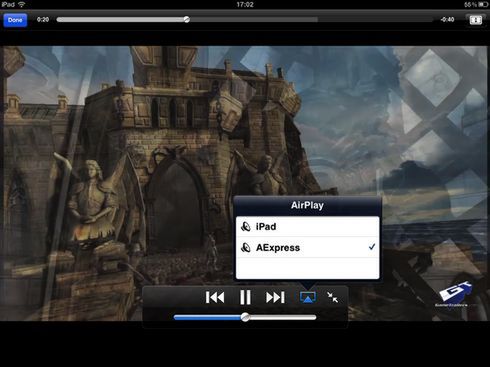Click the remaining time -0:40
This screenshot has height=367, width=490.
(447, 20)
